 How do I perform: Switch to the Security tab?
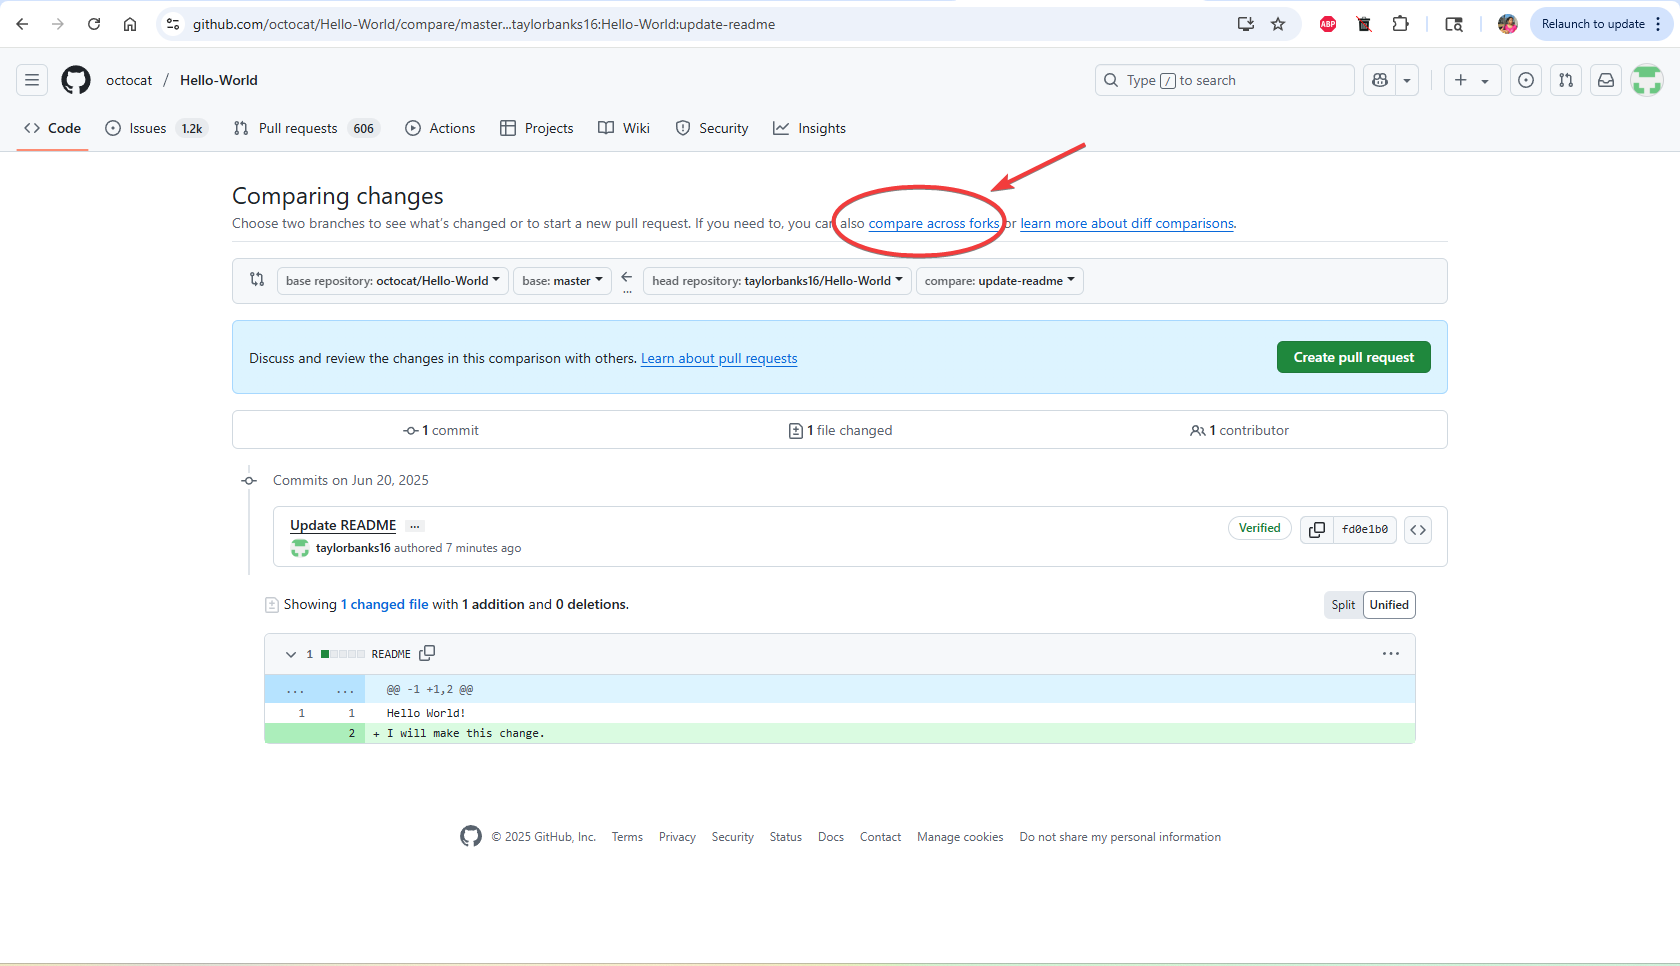click(x=712, y=128)
